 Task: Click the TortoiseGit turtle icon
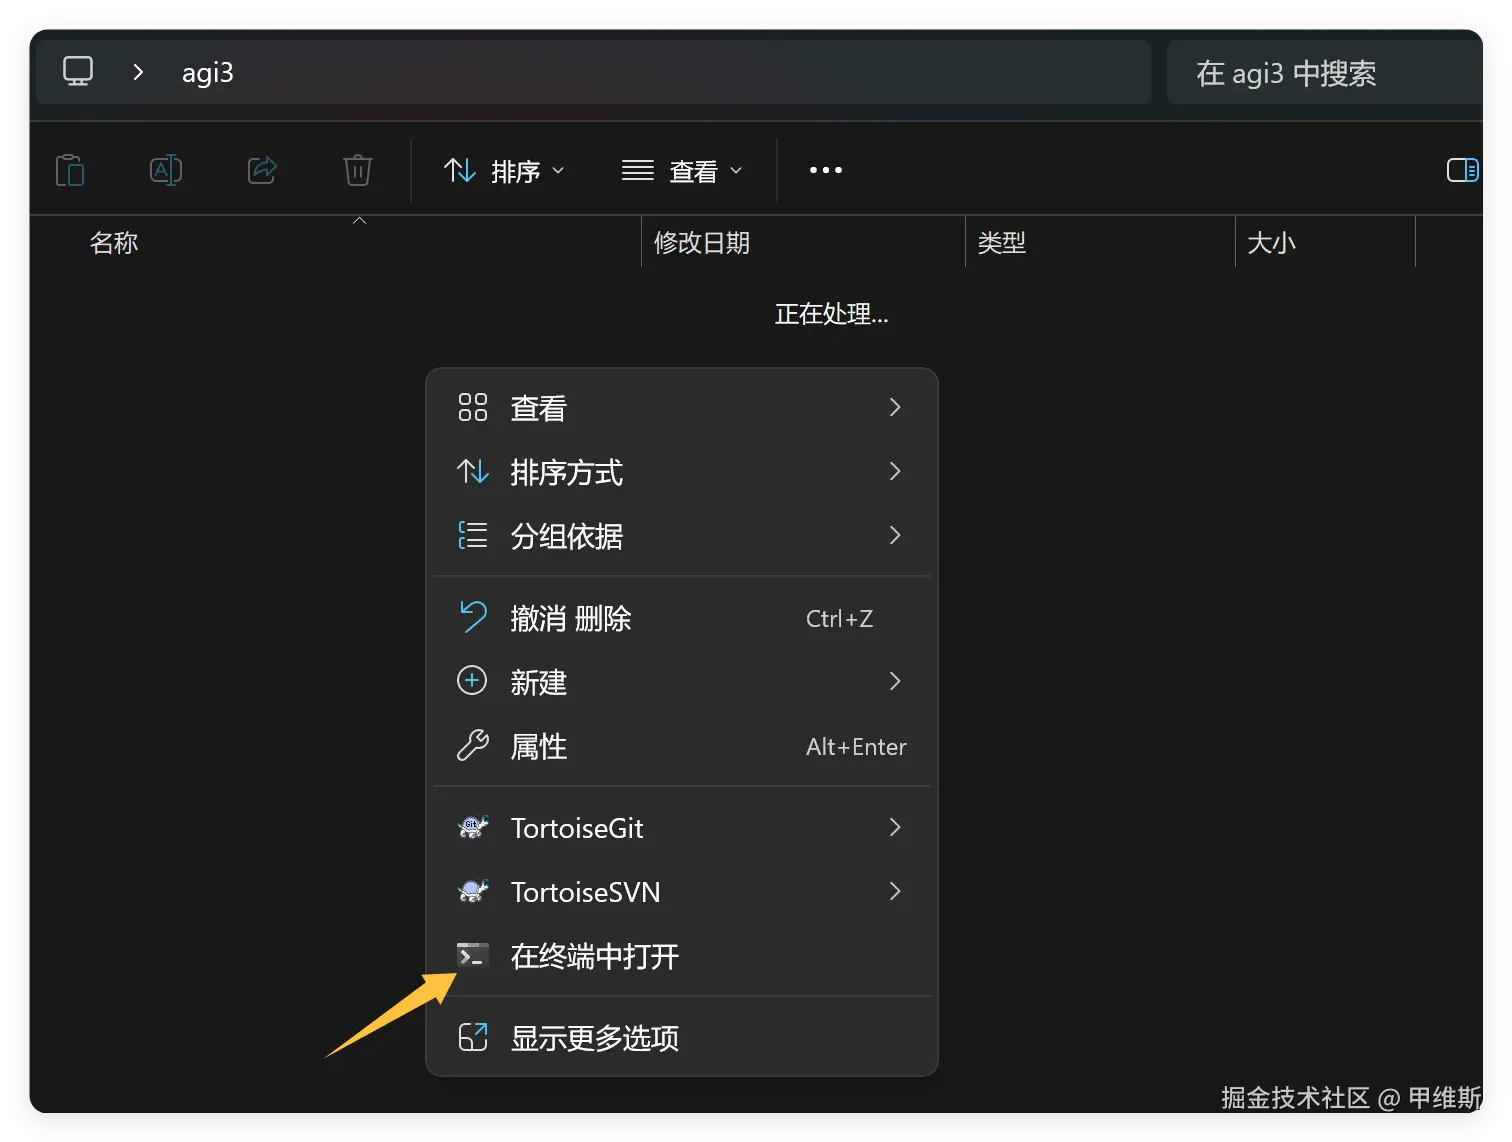click(x=473, y=827)
